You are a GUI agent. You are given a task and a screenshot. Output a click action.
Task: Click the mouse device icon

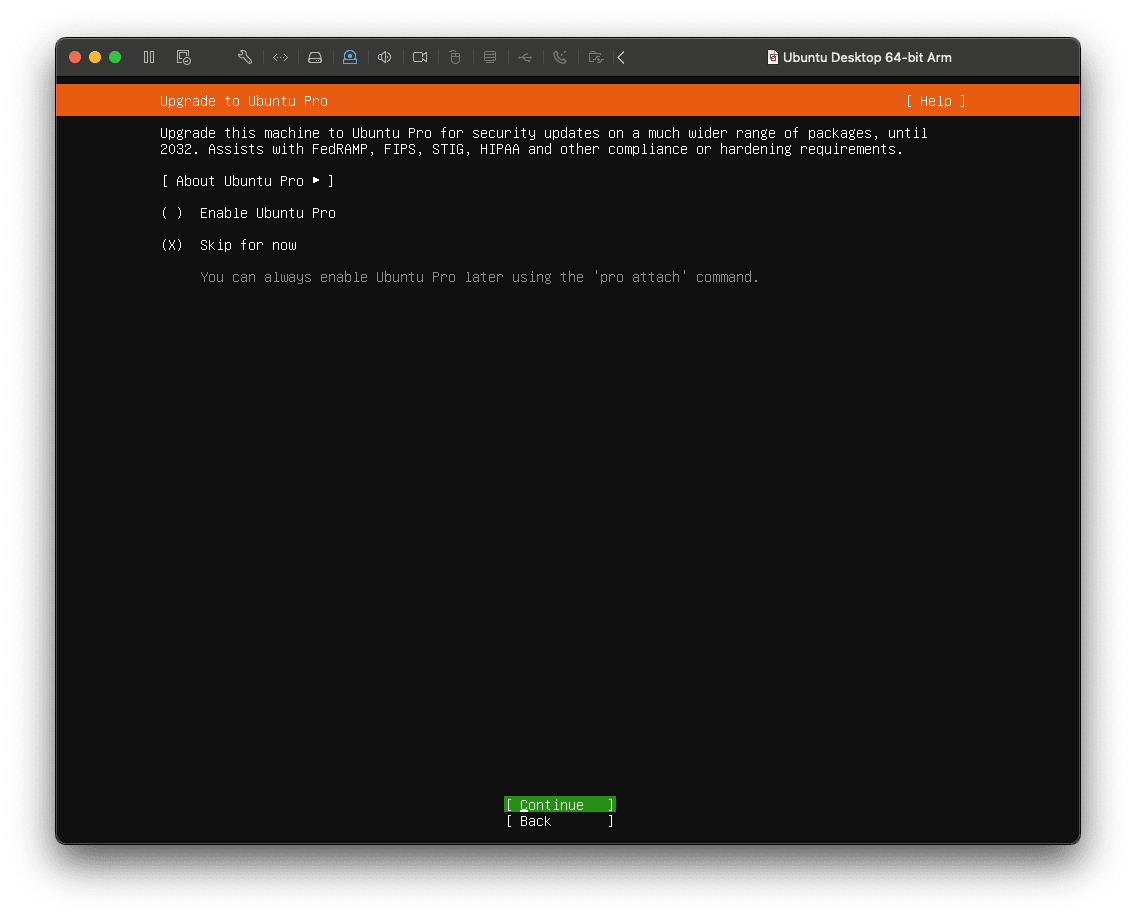pyautogui.click(x=455, y=57)
